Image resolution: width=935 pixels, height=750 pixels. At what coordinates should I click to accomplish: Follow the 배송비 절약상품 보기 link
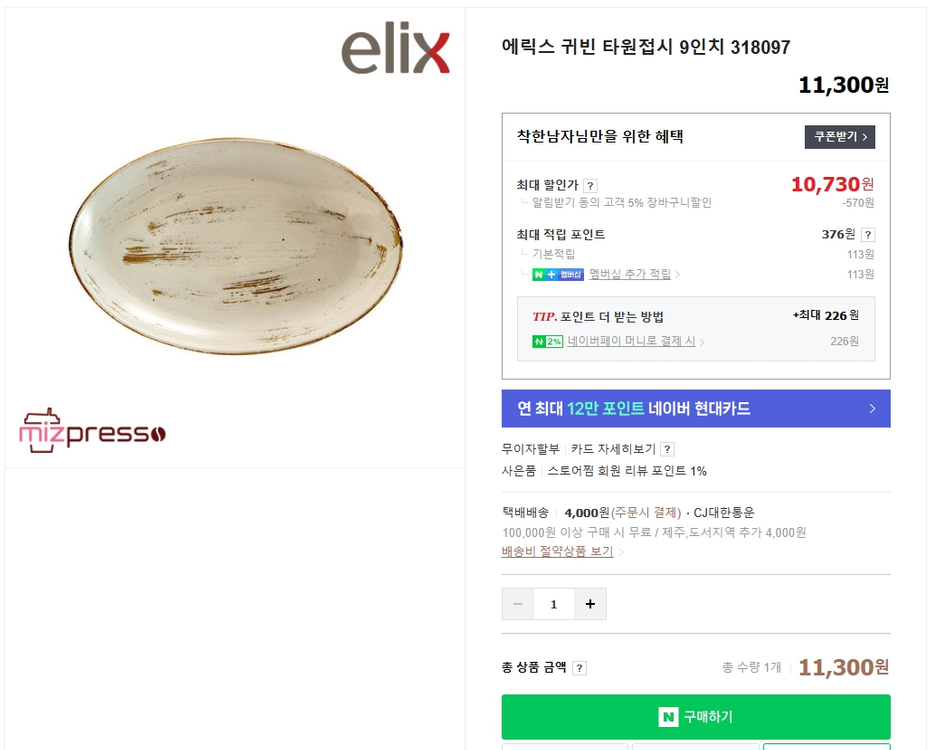[558, 552]
